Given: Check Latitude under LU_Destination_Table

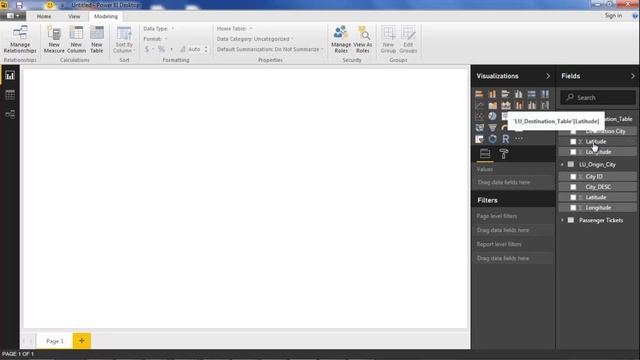Looking at the screenshot, I should [x=573, y=142].
